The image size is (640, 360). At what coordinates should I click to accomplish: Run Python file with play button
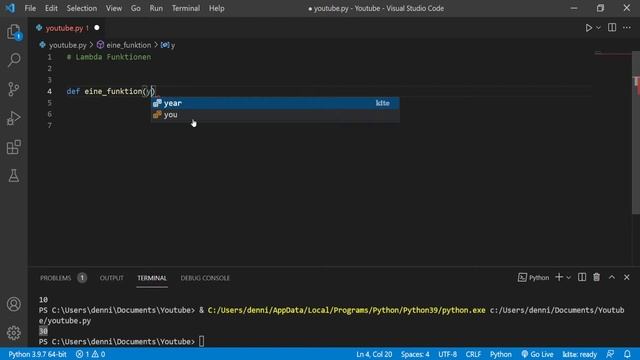point(589,28)
